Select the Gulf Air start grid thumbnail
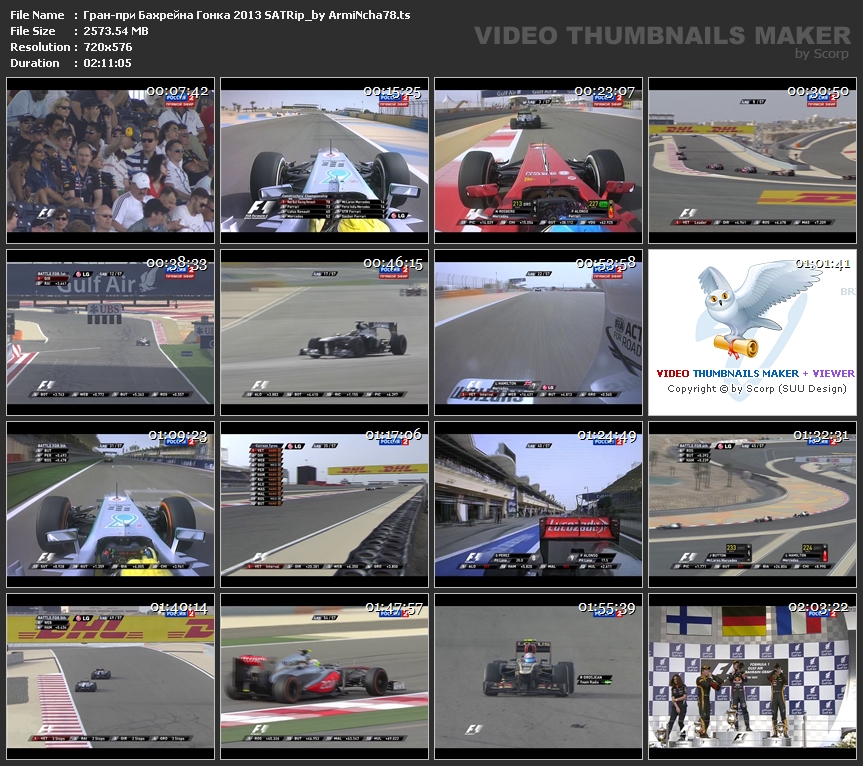The height and width of the screenshot is (766, 863). click(x=110, y=332)
